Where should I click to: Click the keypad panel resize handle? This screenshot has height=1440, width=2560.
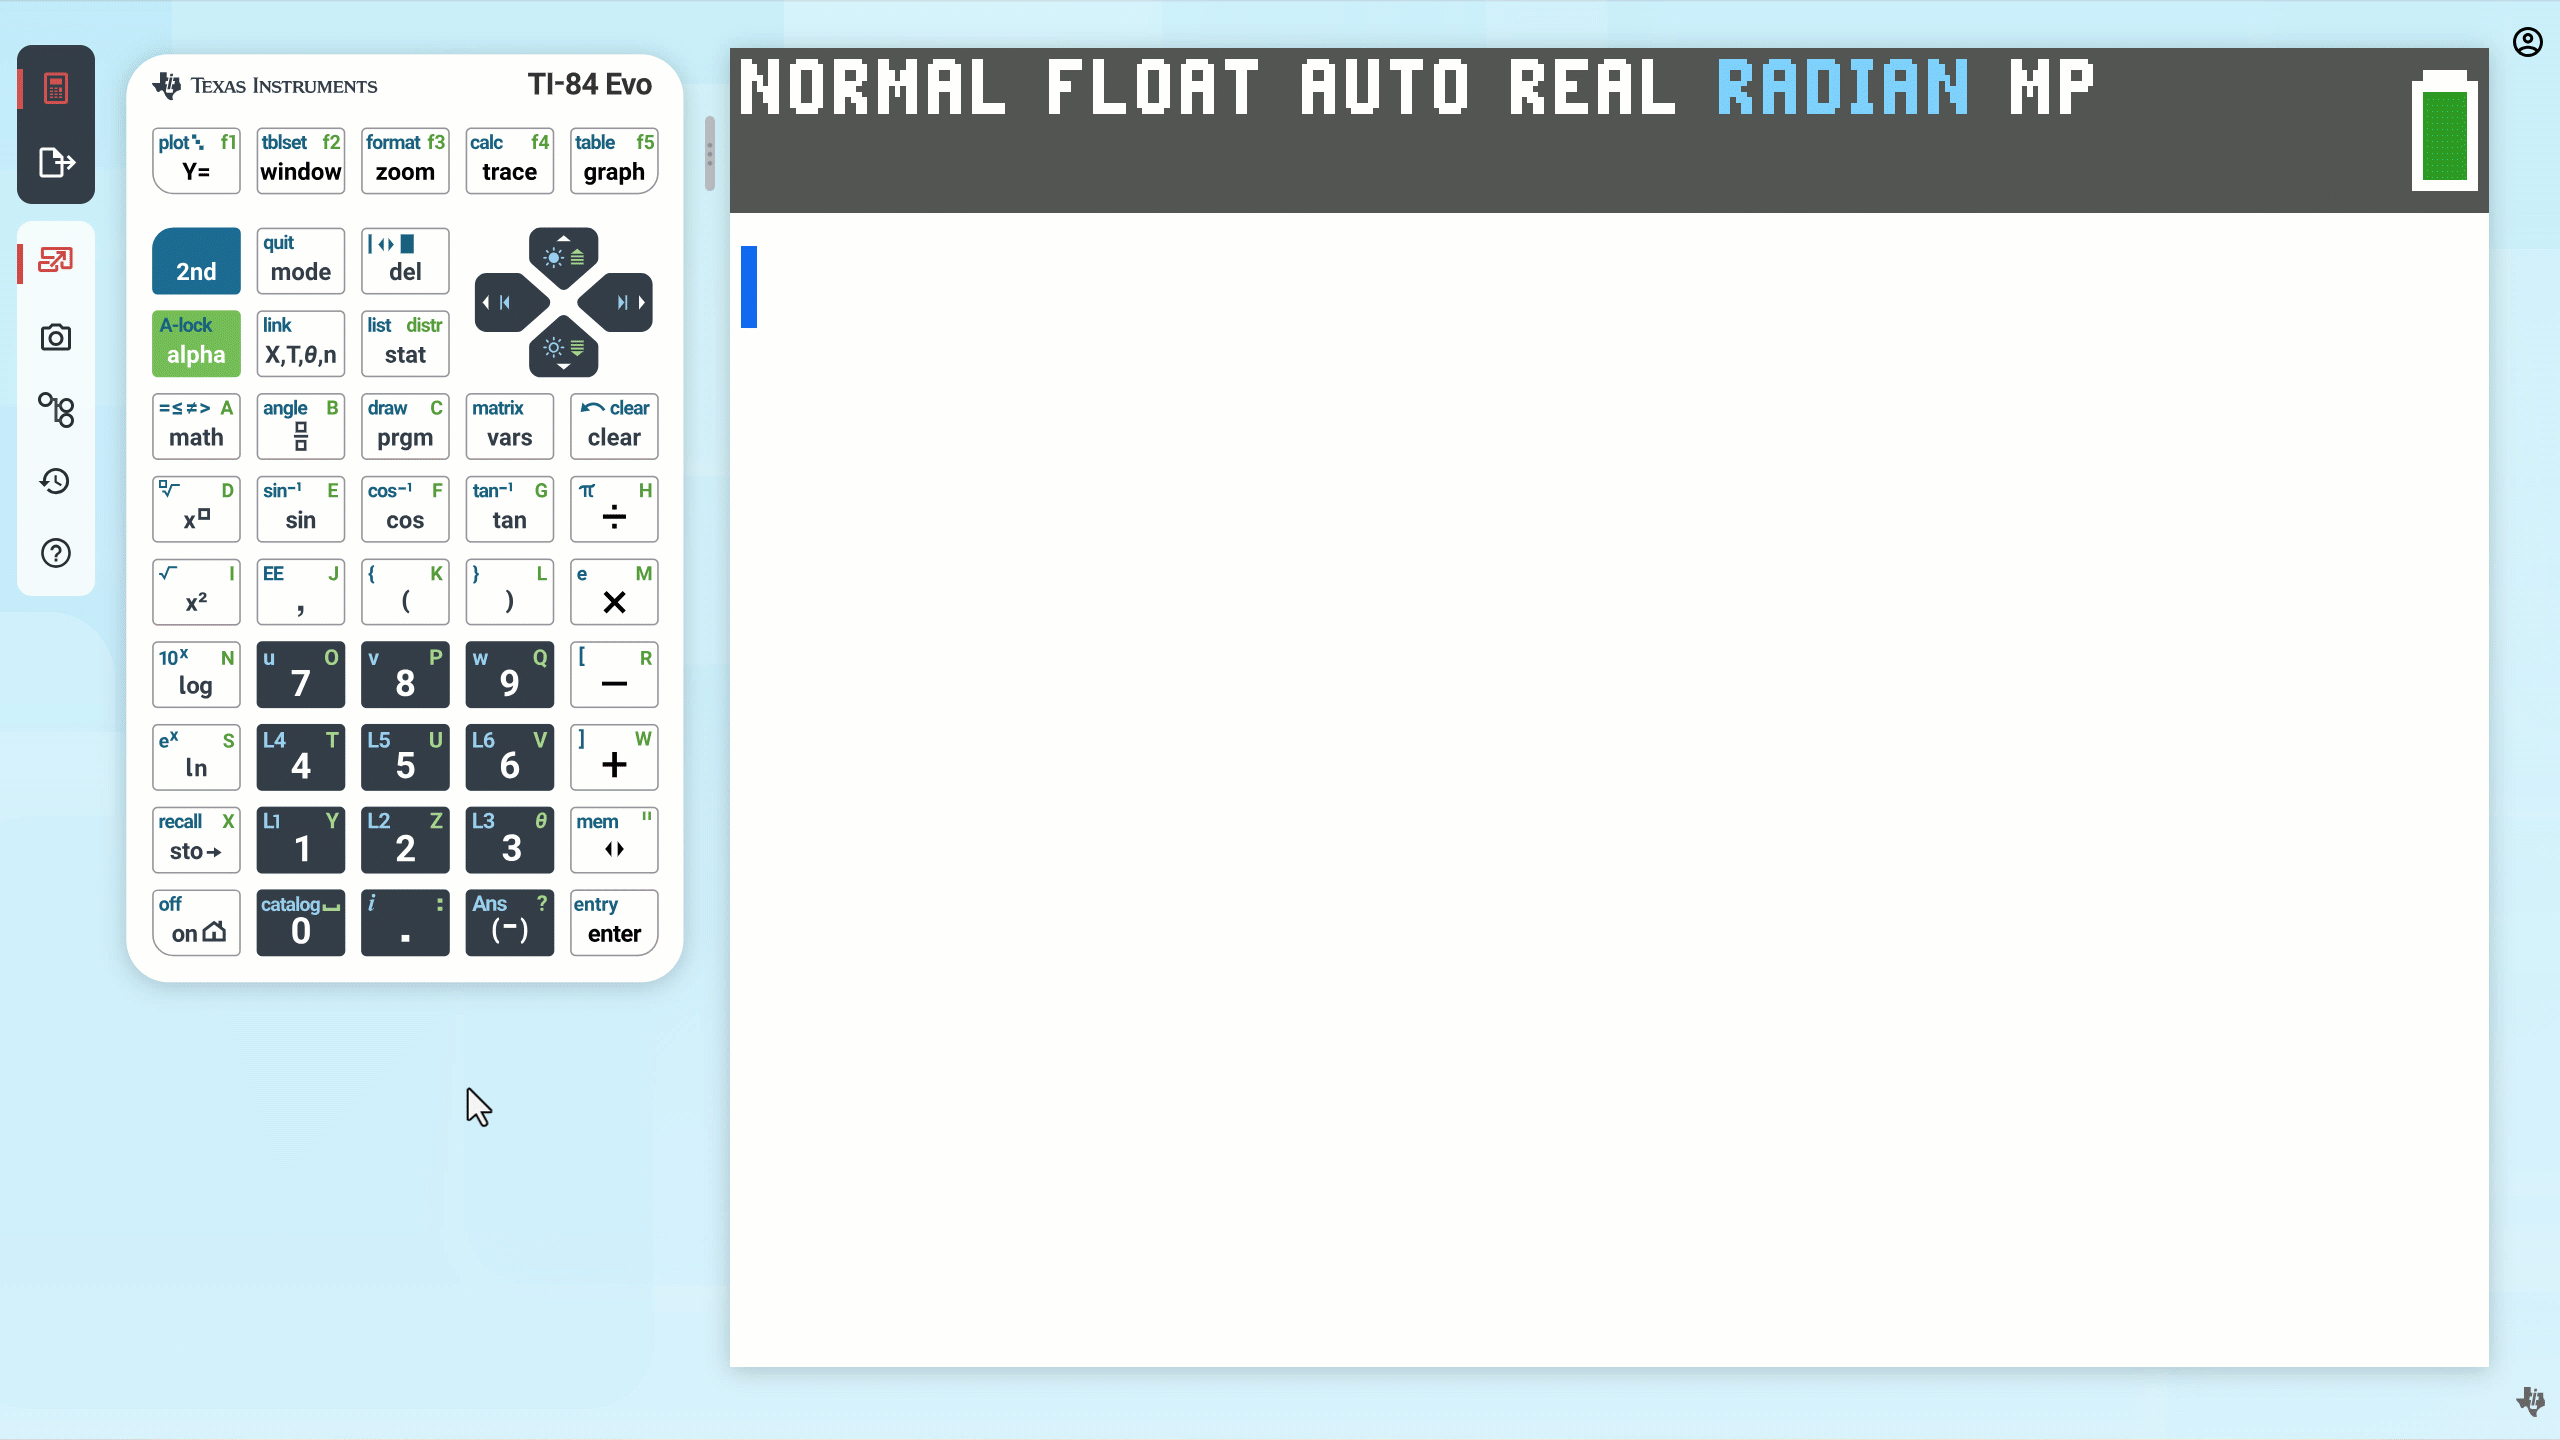coord(710,154)
